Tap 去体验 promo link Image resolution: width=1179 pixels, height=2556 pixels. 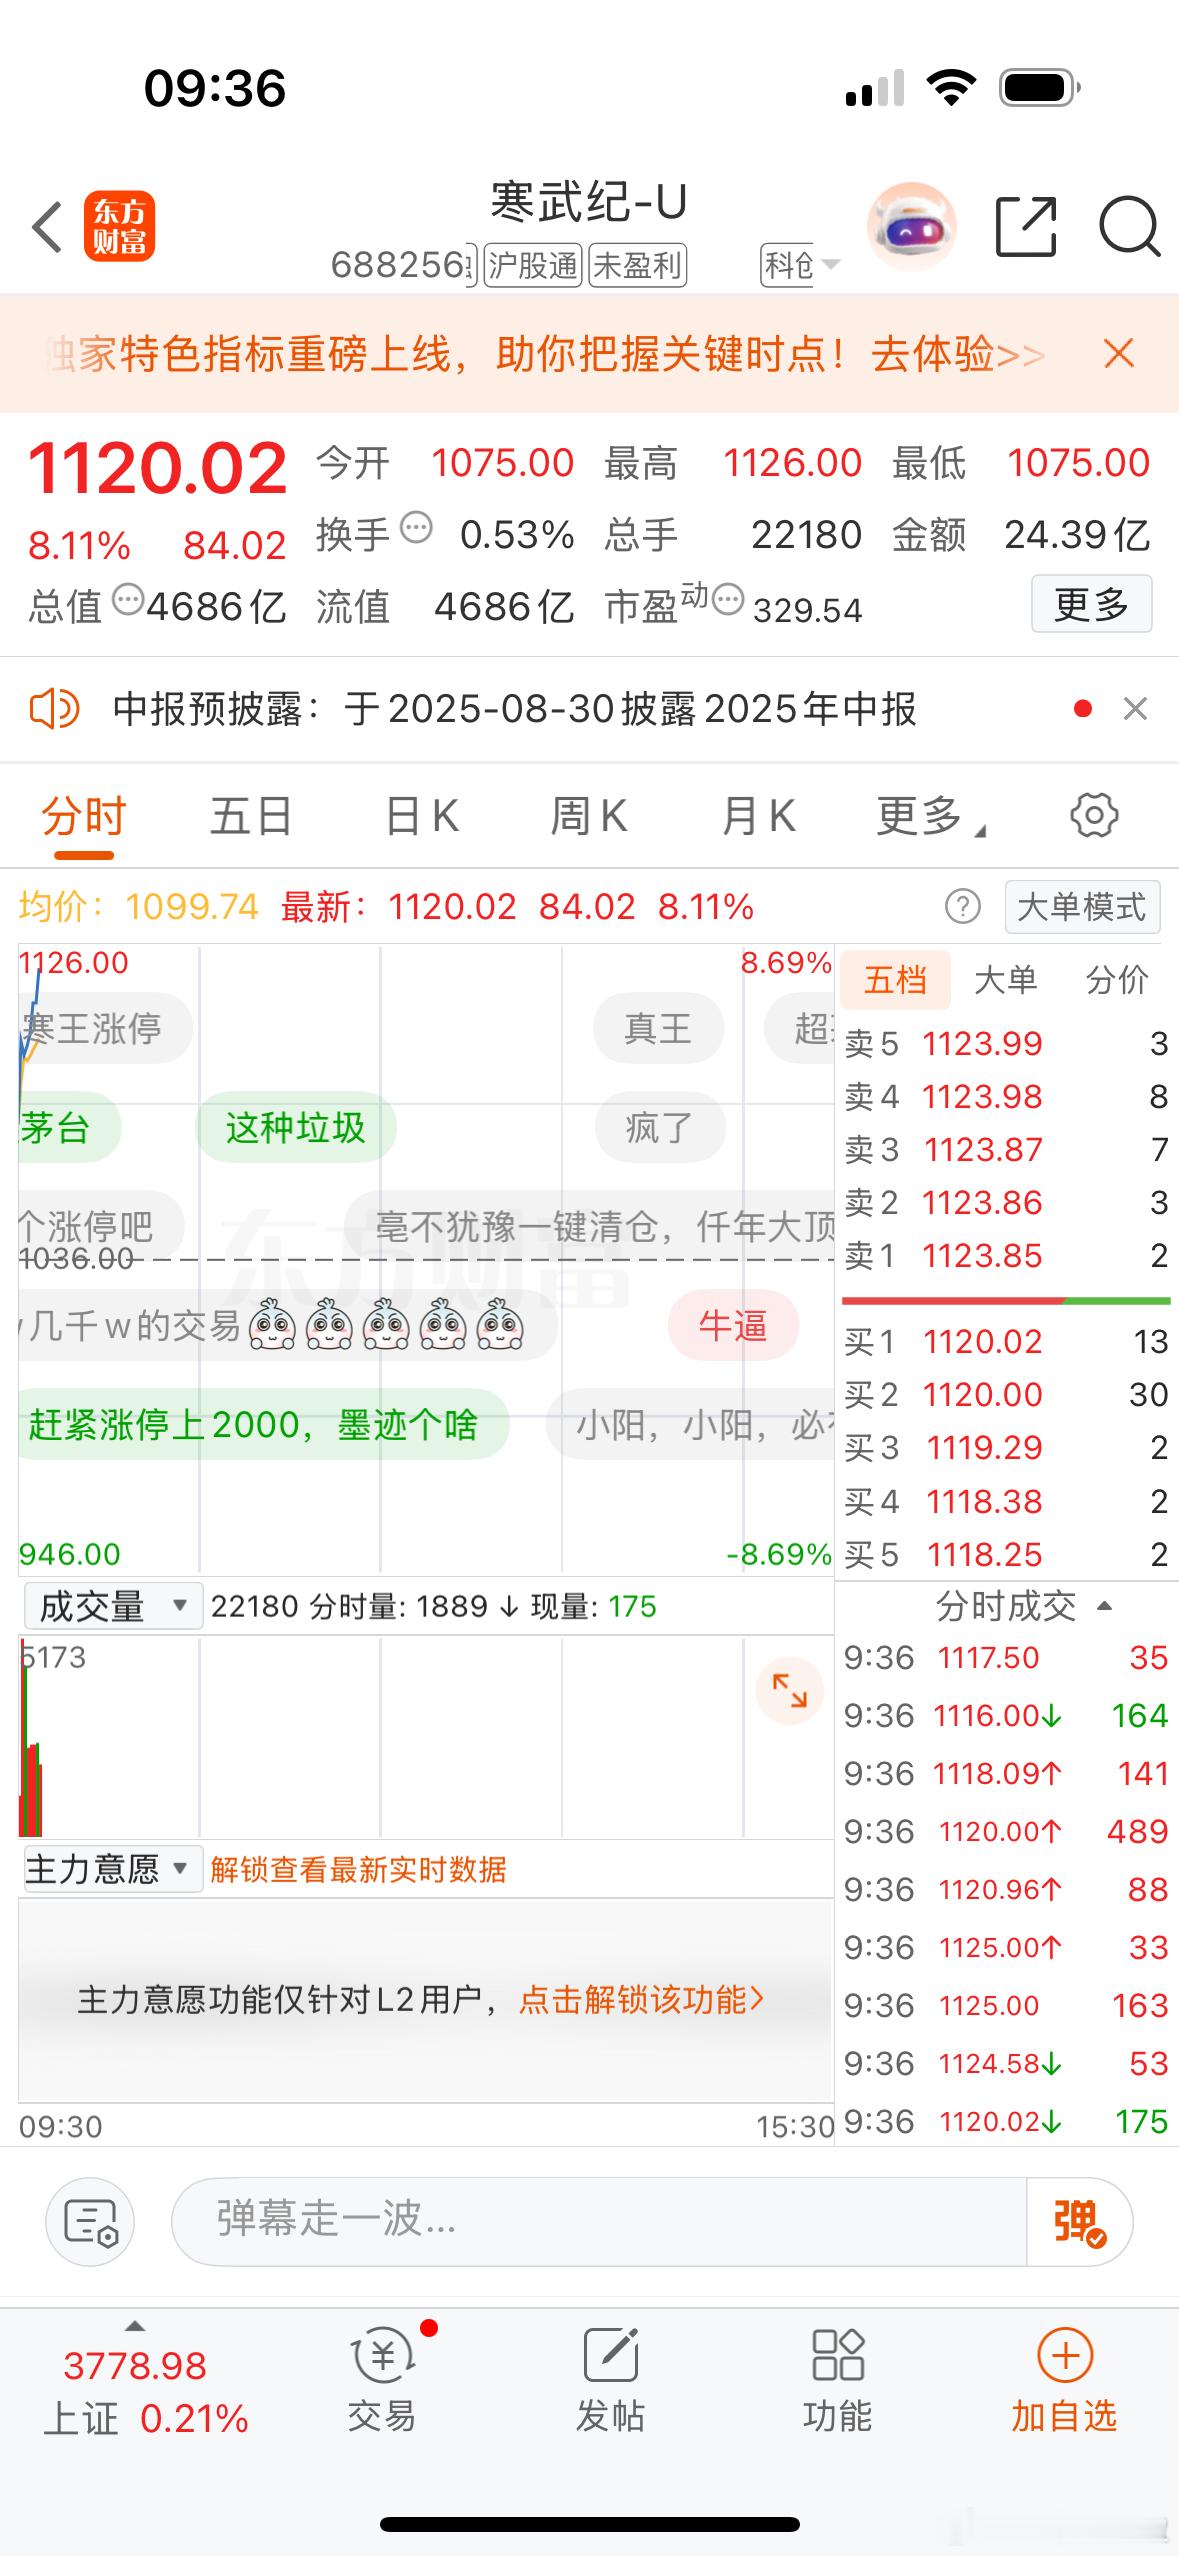[957, 353]
